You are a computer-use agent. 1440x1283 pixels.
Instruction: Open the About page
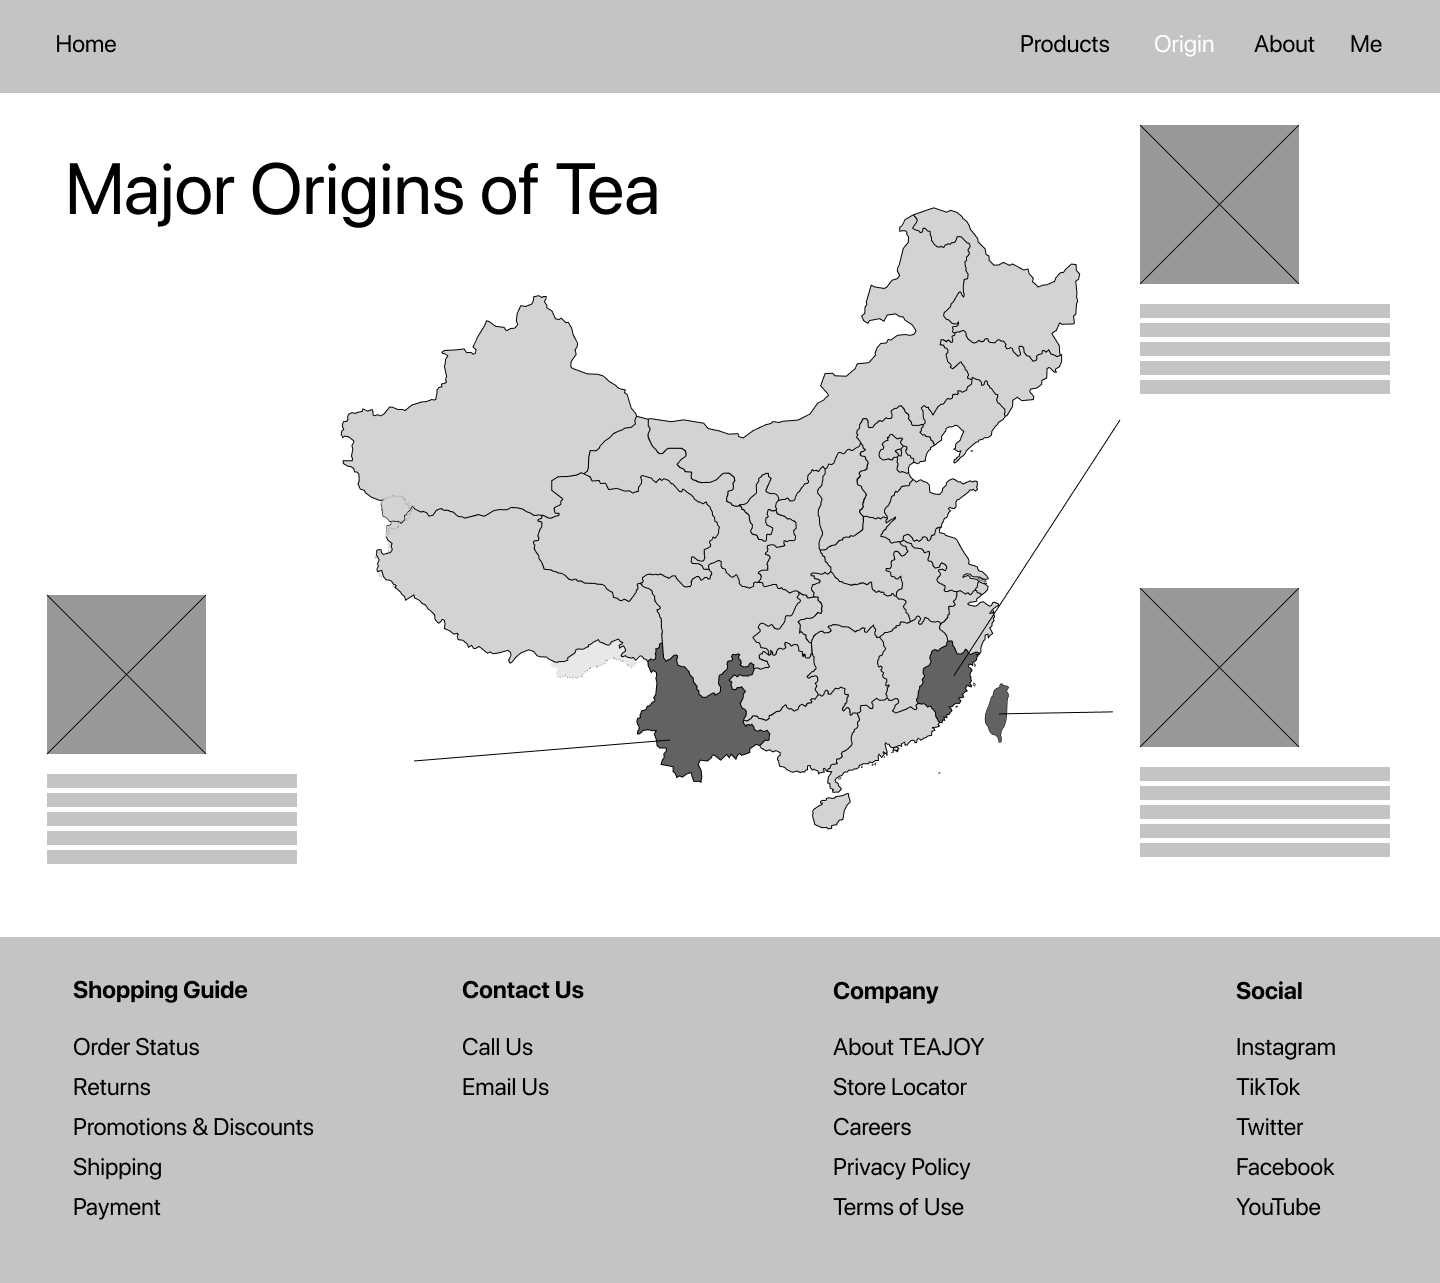tap(1284, 44)
